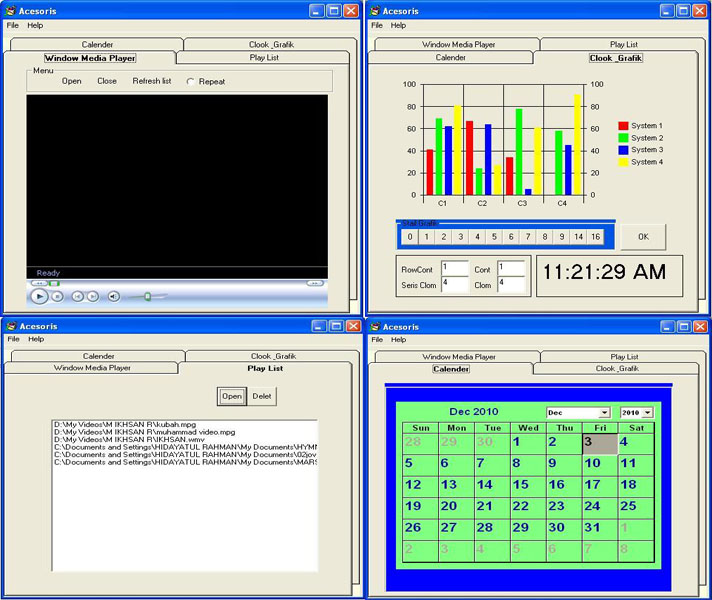
Task: Open File menu in the Play List window
Action: [x=13, y=339]
